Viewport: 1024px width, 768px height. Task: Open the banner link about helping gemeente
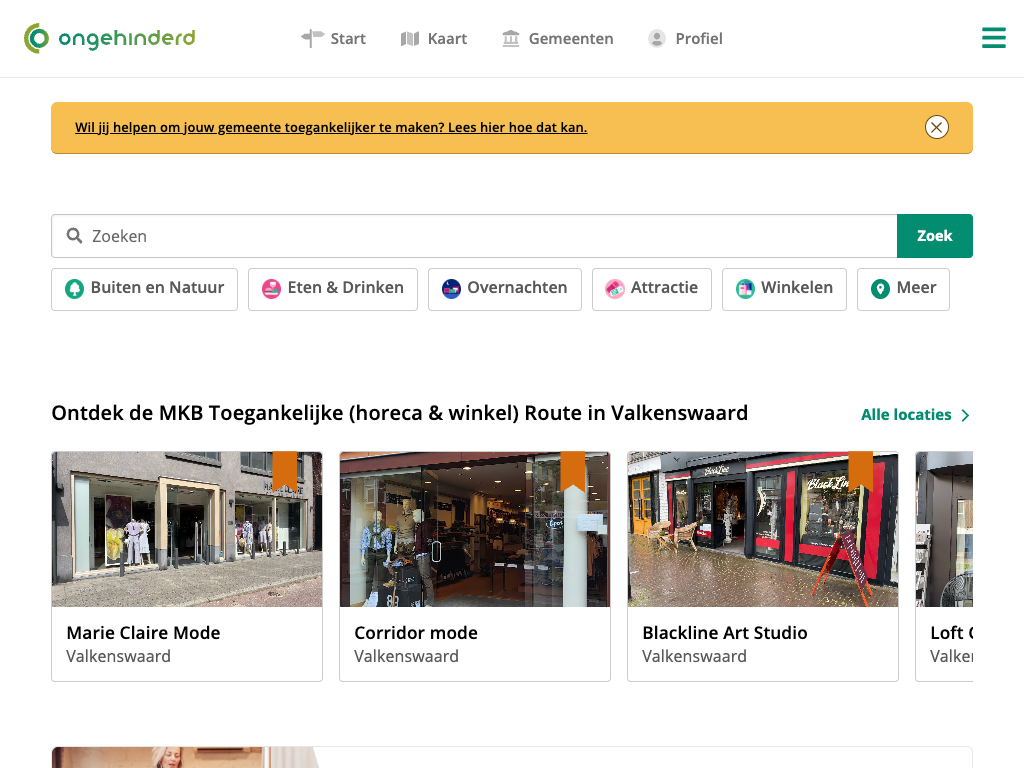click(331, 127)
